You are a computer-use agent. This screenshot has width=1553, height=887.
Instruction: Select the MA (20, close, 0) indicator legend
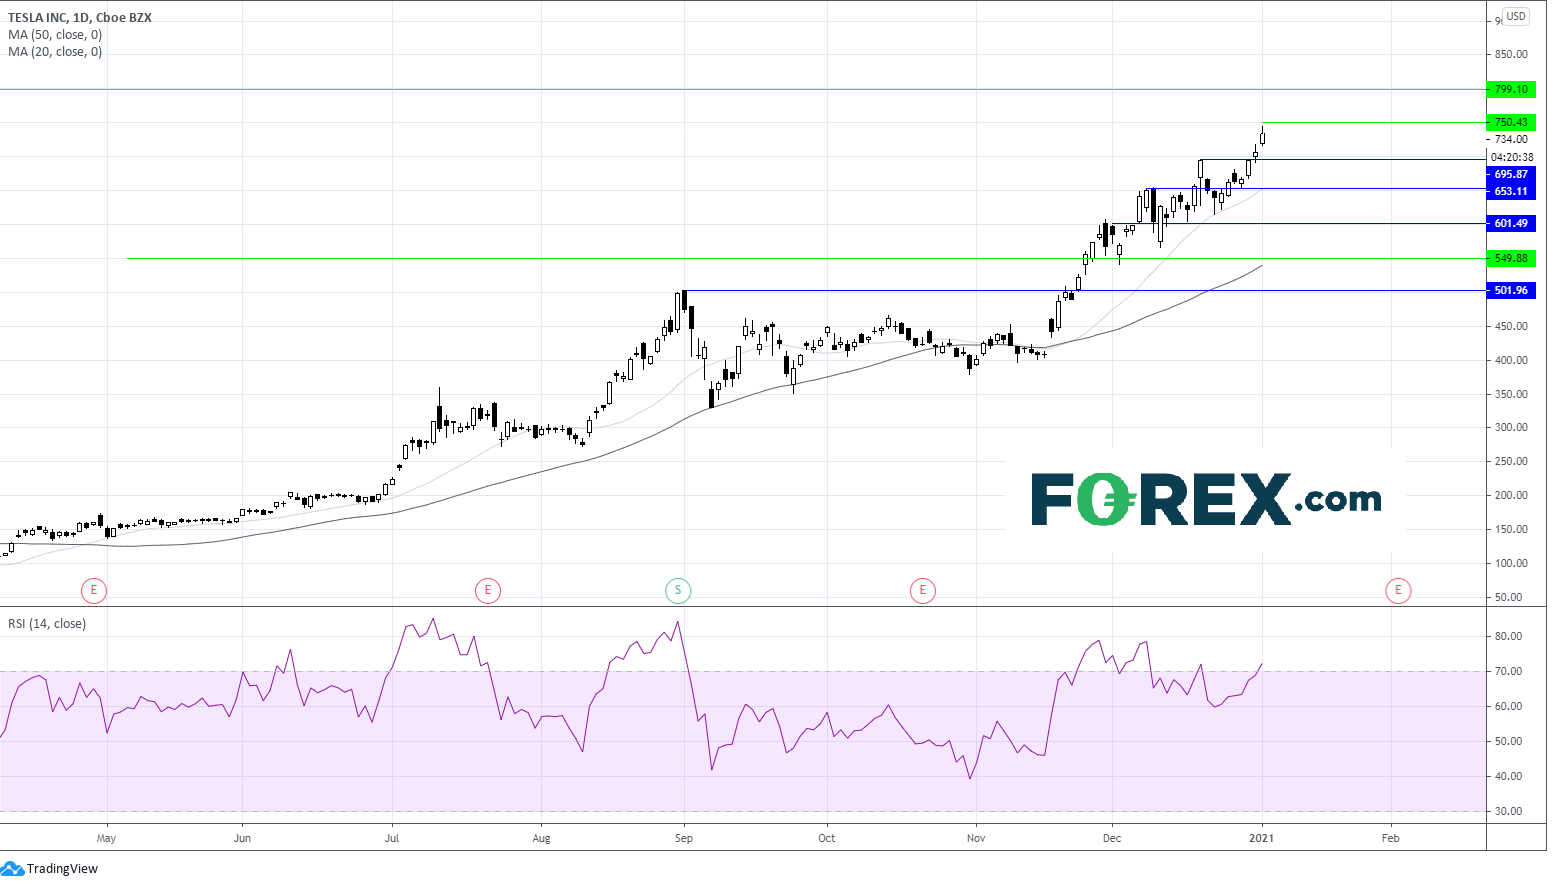point(55,52)
